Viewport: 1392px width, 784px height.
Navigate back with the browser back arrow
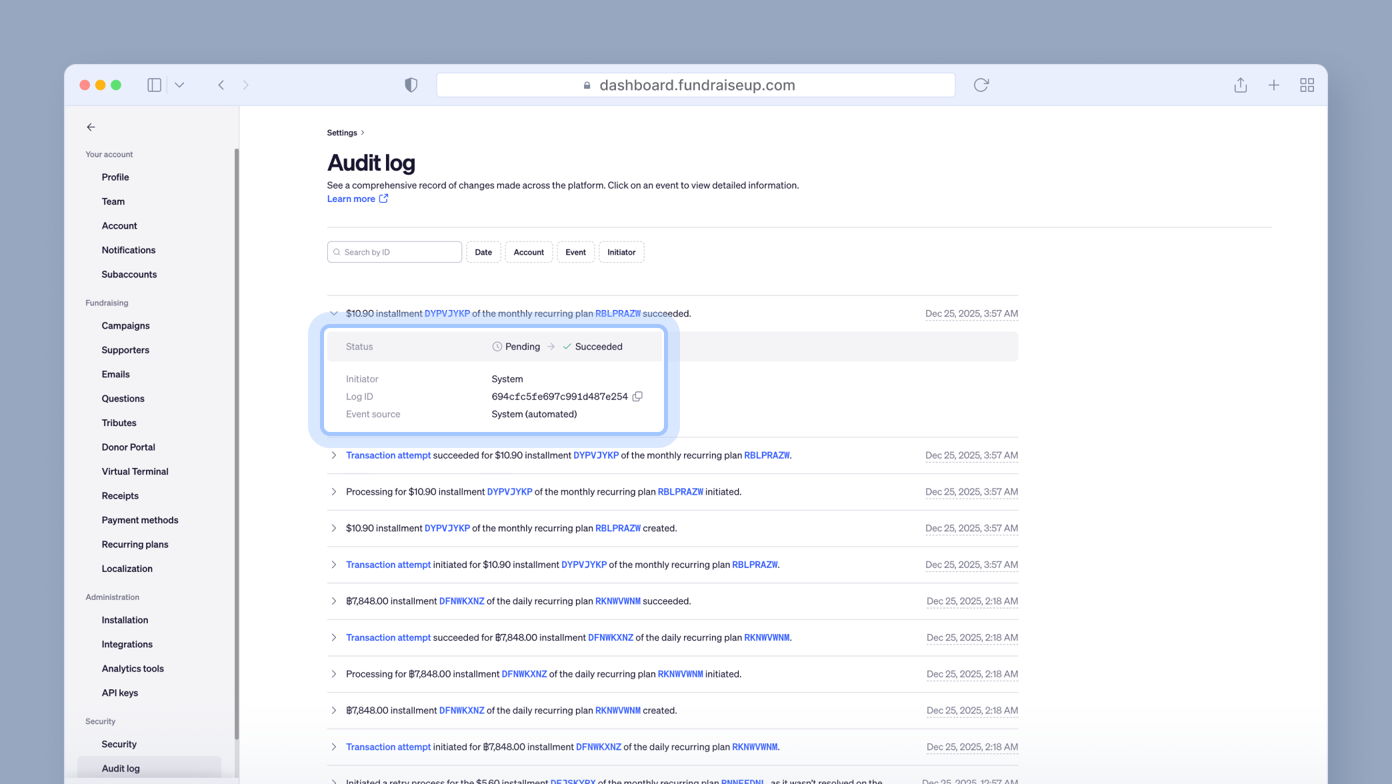click(x=221, y=85)
